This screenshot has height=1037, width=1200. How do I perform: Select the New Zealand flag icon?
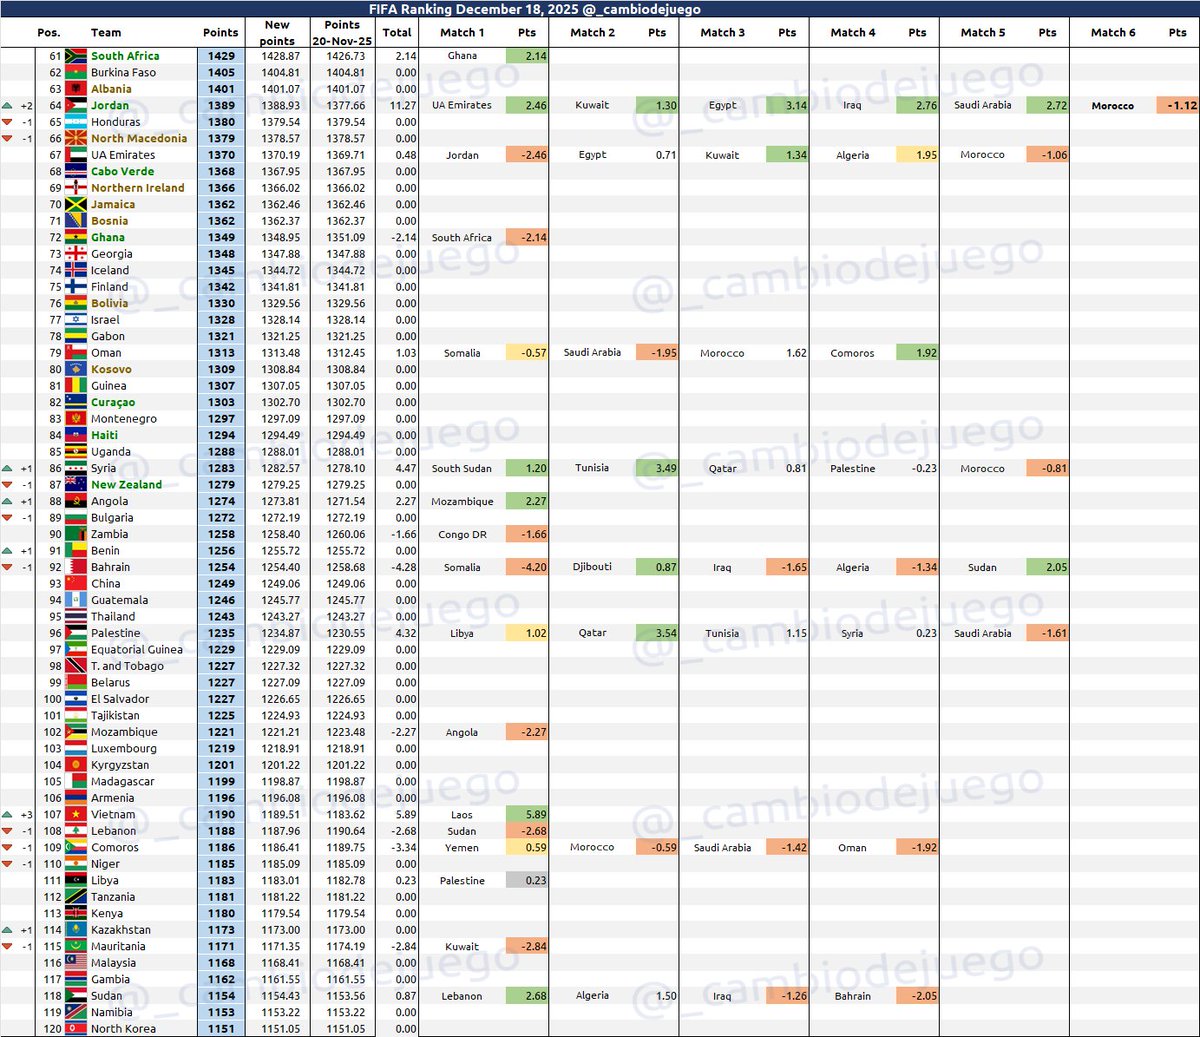coord(76,485)
